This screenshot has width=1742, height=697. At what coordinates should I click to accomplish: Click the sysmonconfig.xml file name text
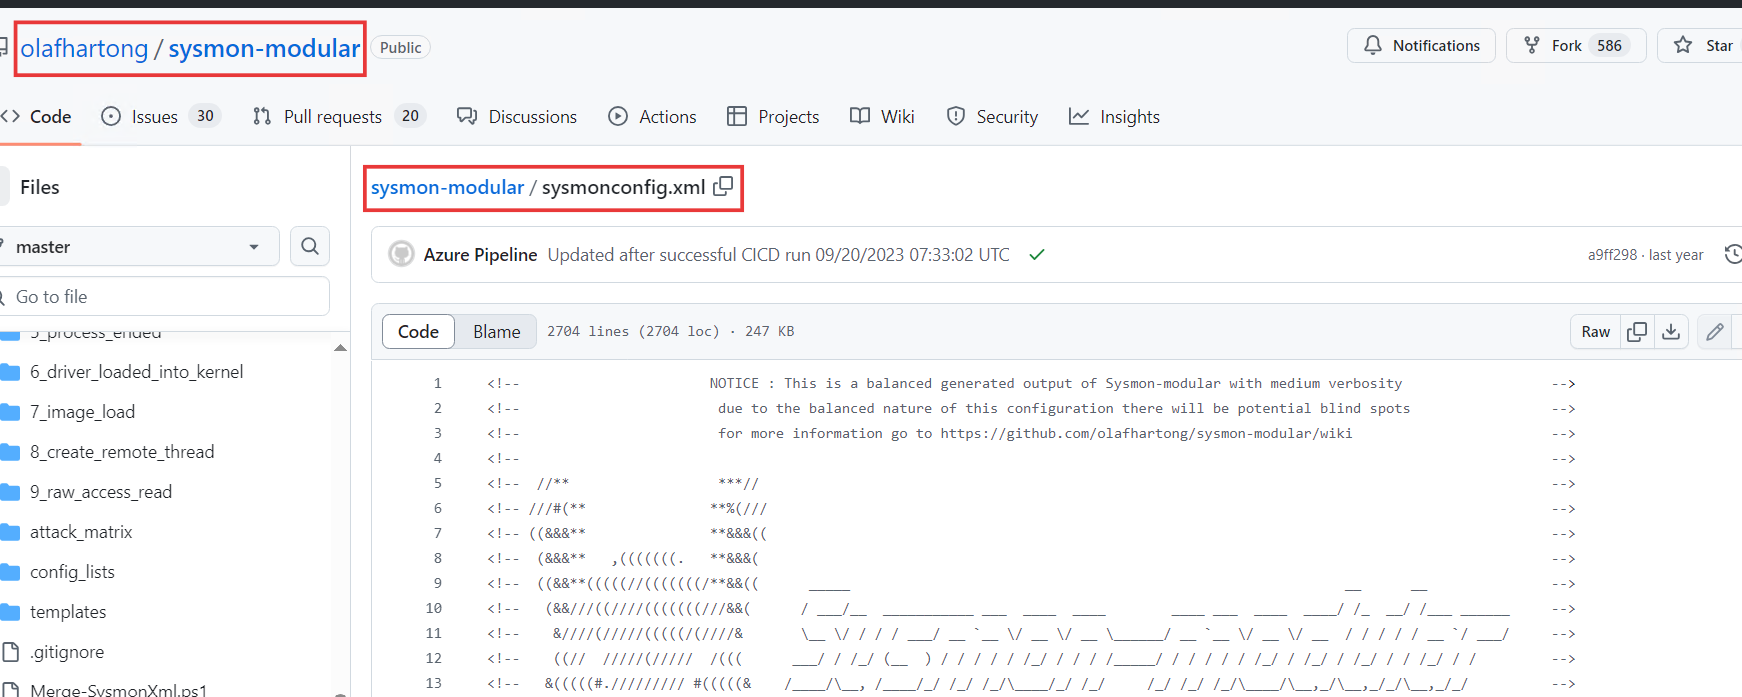[623, 187]
